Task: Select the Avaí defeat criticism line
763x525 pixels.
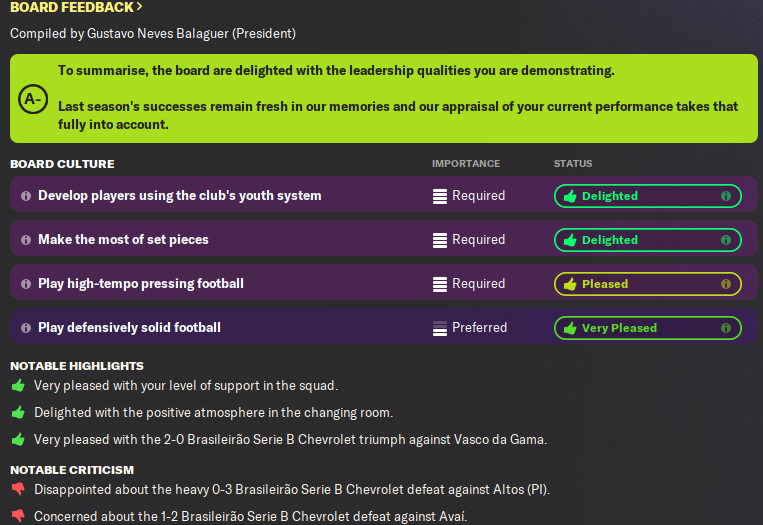Action: tap(250, 516)
